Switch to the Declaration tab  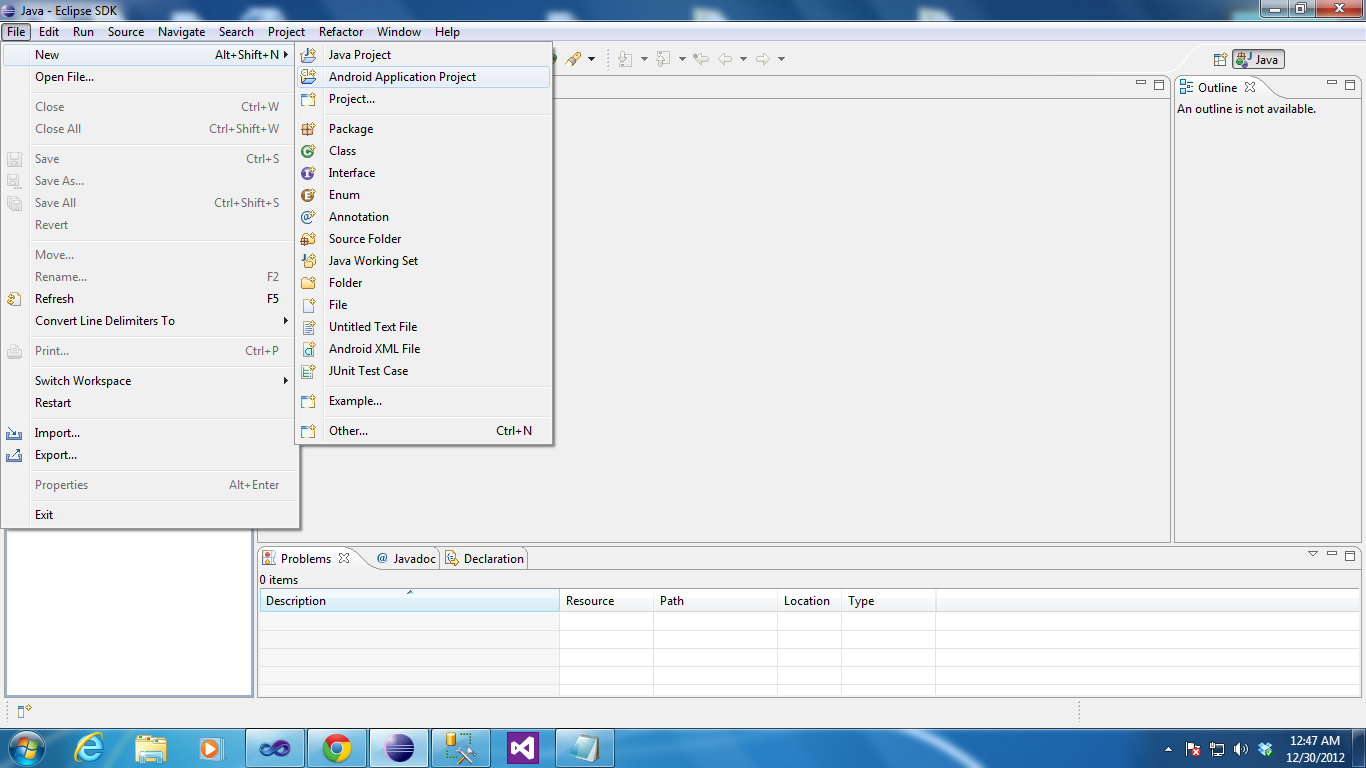coord(485,558)
